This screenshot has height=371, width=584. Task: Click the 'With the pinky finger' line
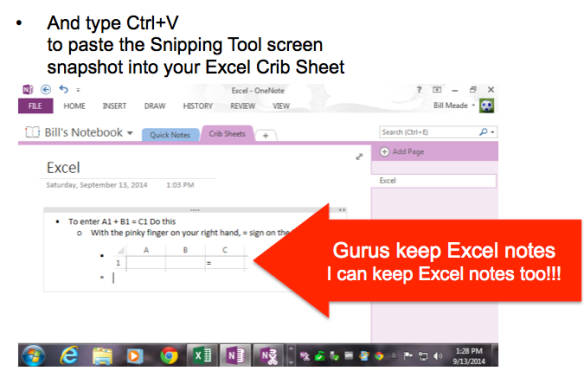pyautogui.click(x=191, y=233)
